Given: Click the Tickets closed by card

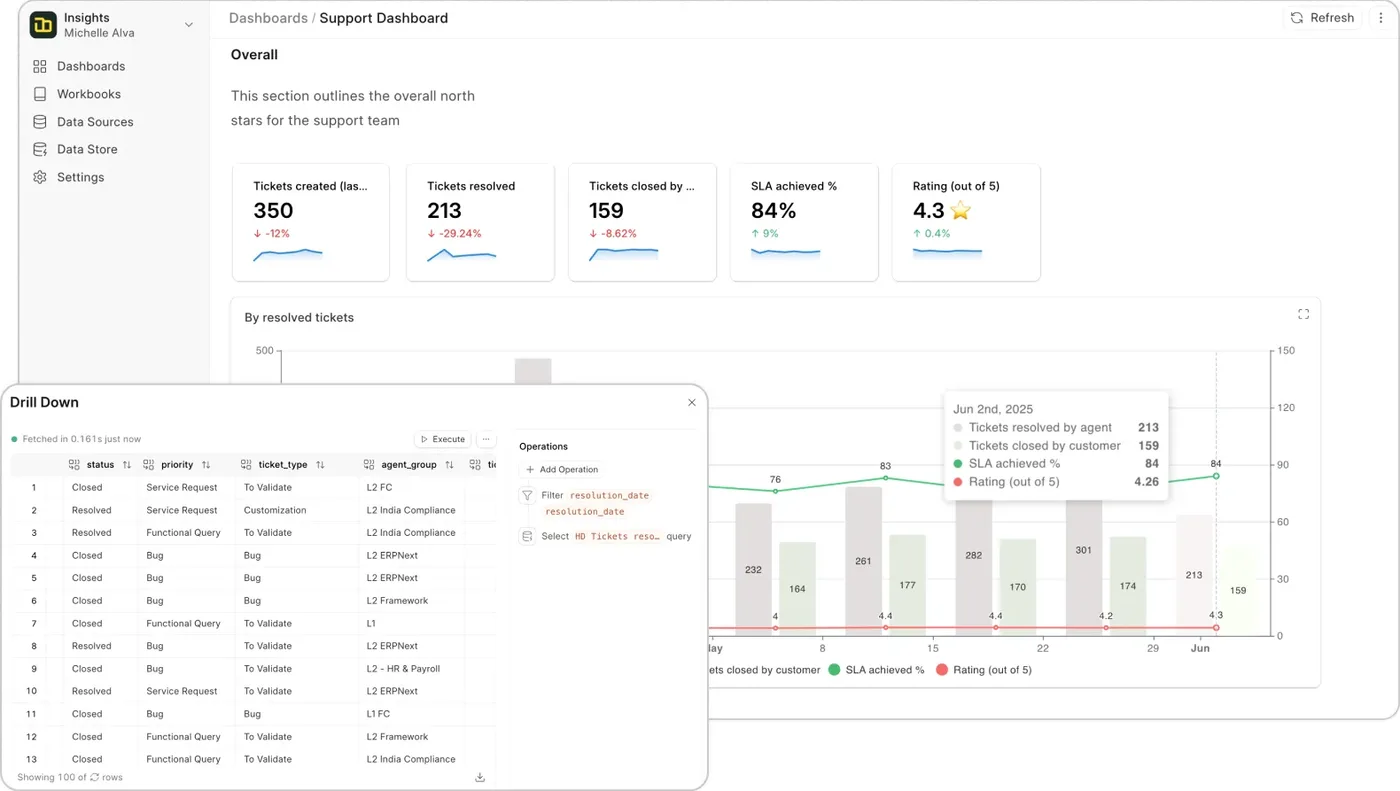Looking at the screenshot, I should (642, 222).
